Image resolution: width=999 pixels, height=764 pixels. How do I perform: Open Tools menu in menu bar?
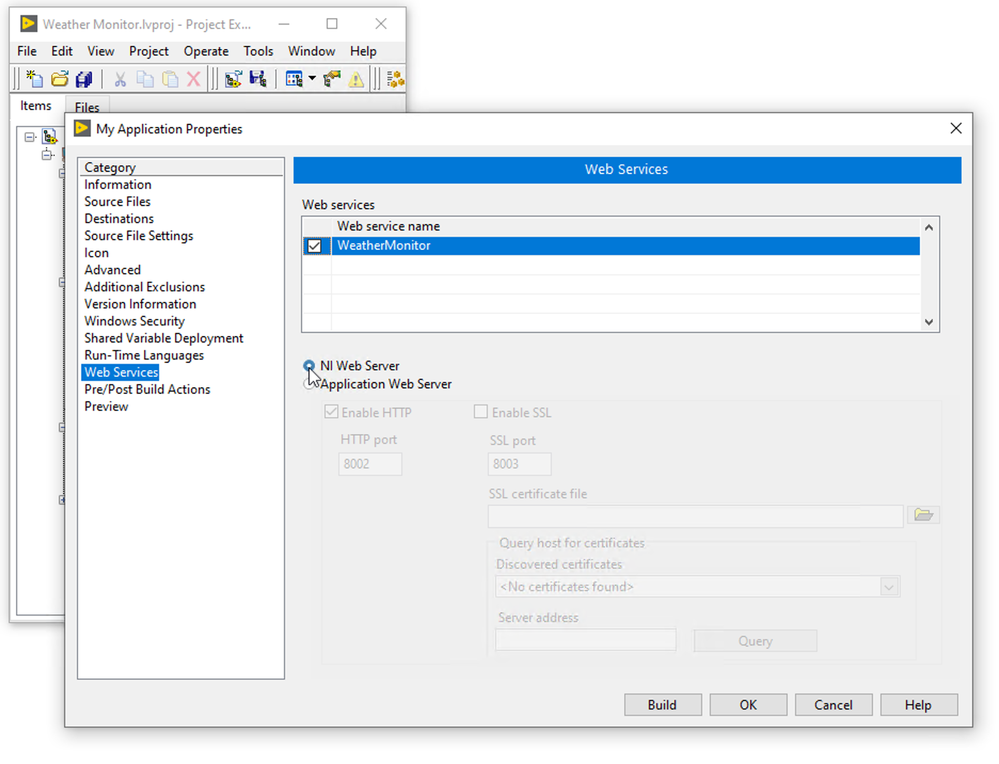[x=258, y=51]
